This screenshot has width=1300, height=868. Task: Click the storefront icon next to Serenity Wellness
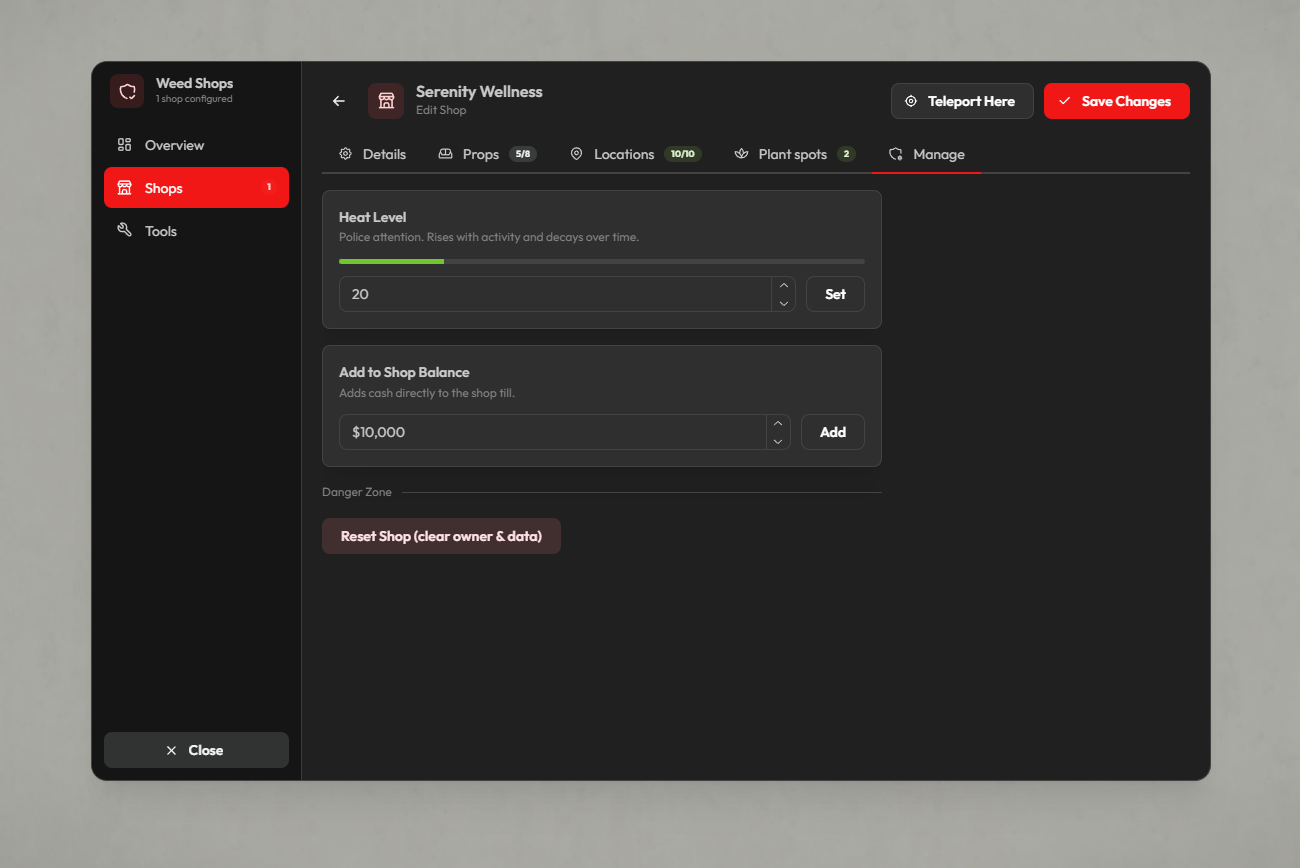(386, 101)
